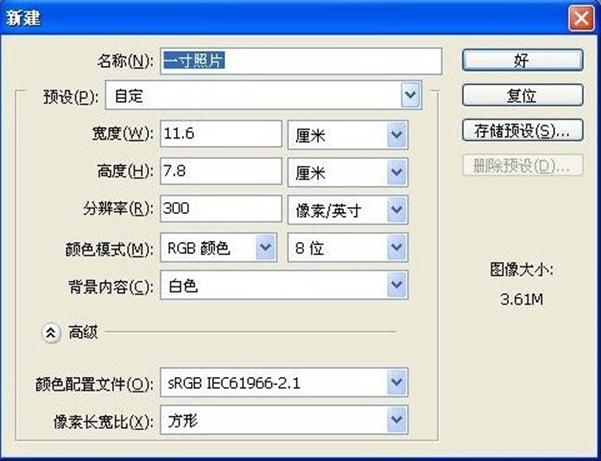Click the 高度(H) label
601x461 pixels.
point(125,171)
